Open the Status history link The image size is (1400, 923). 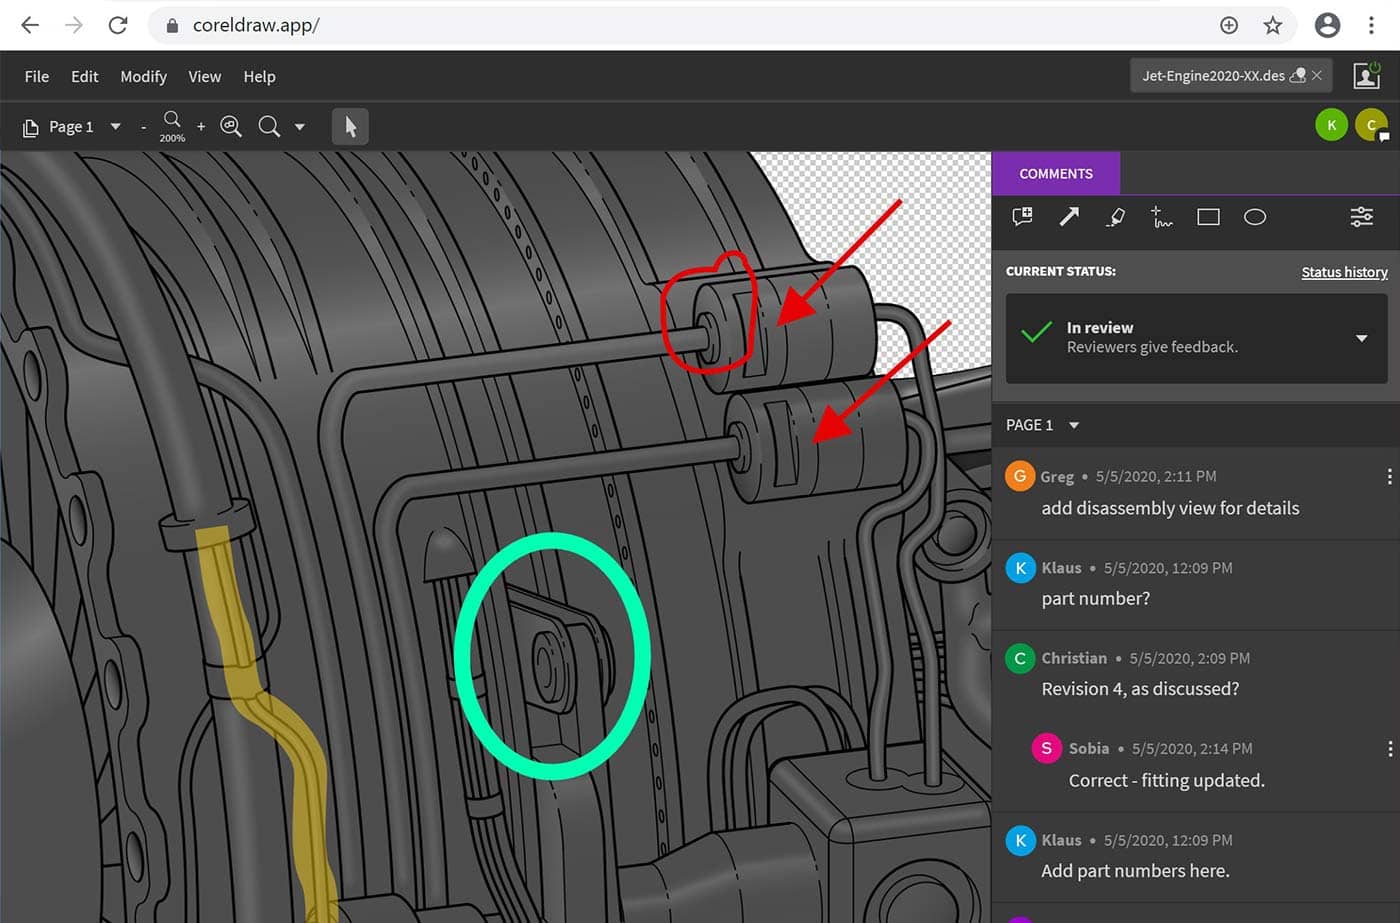point(1344,272)
